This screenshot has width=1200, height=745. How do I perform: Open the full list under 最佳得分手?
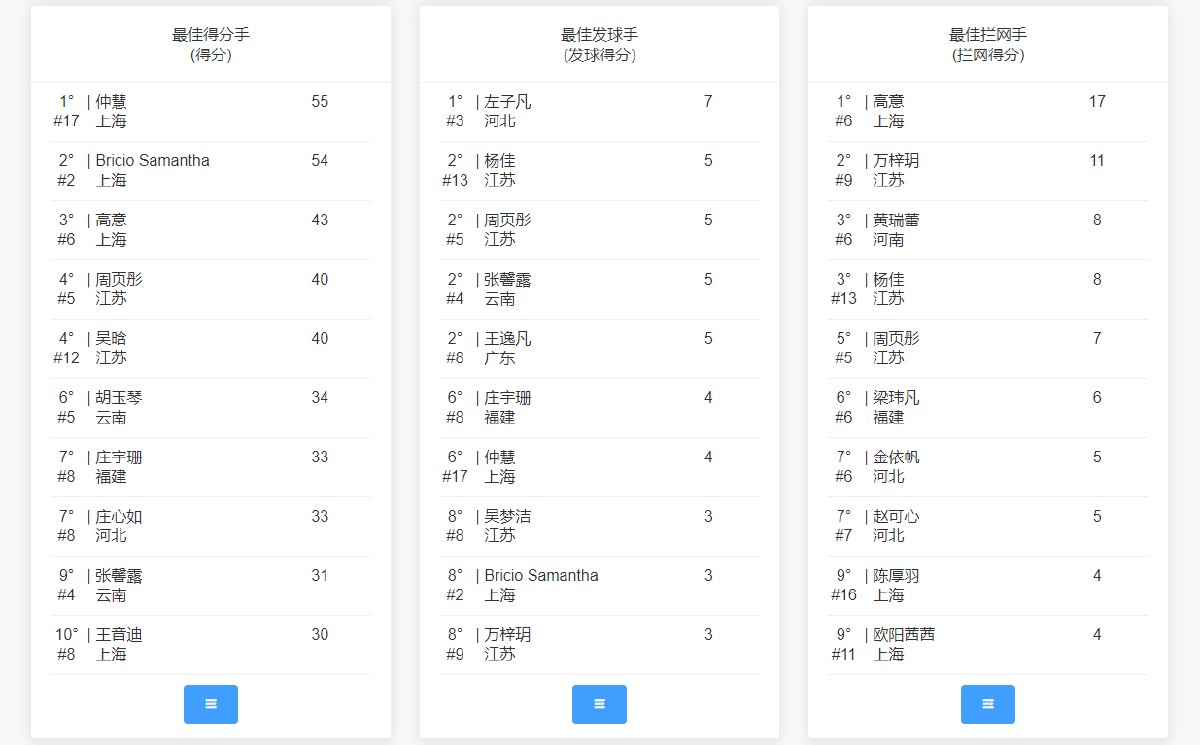[x=211, y=704]
